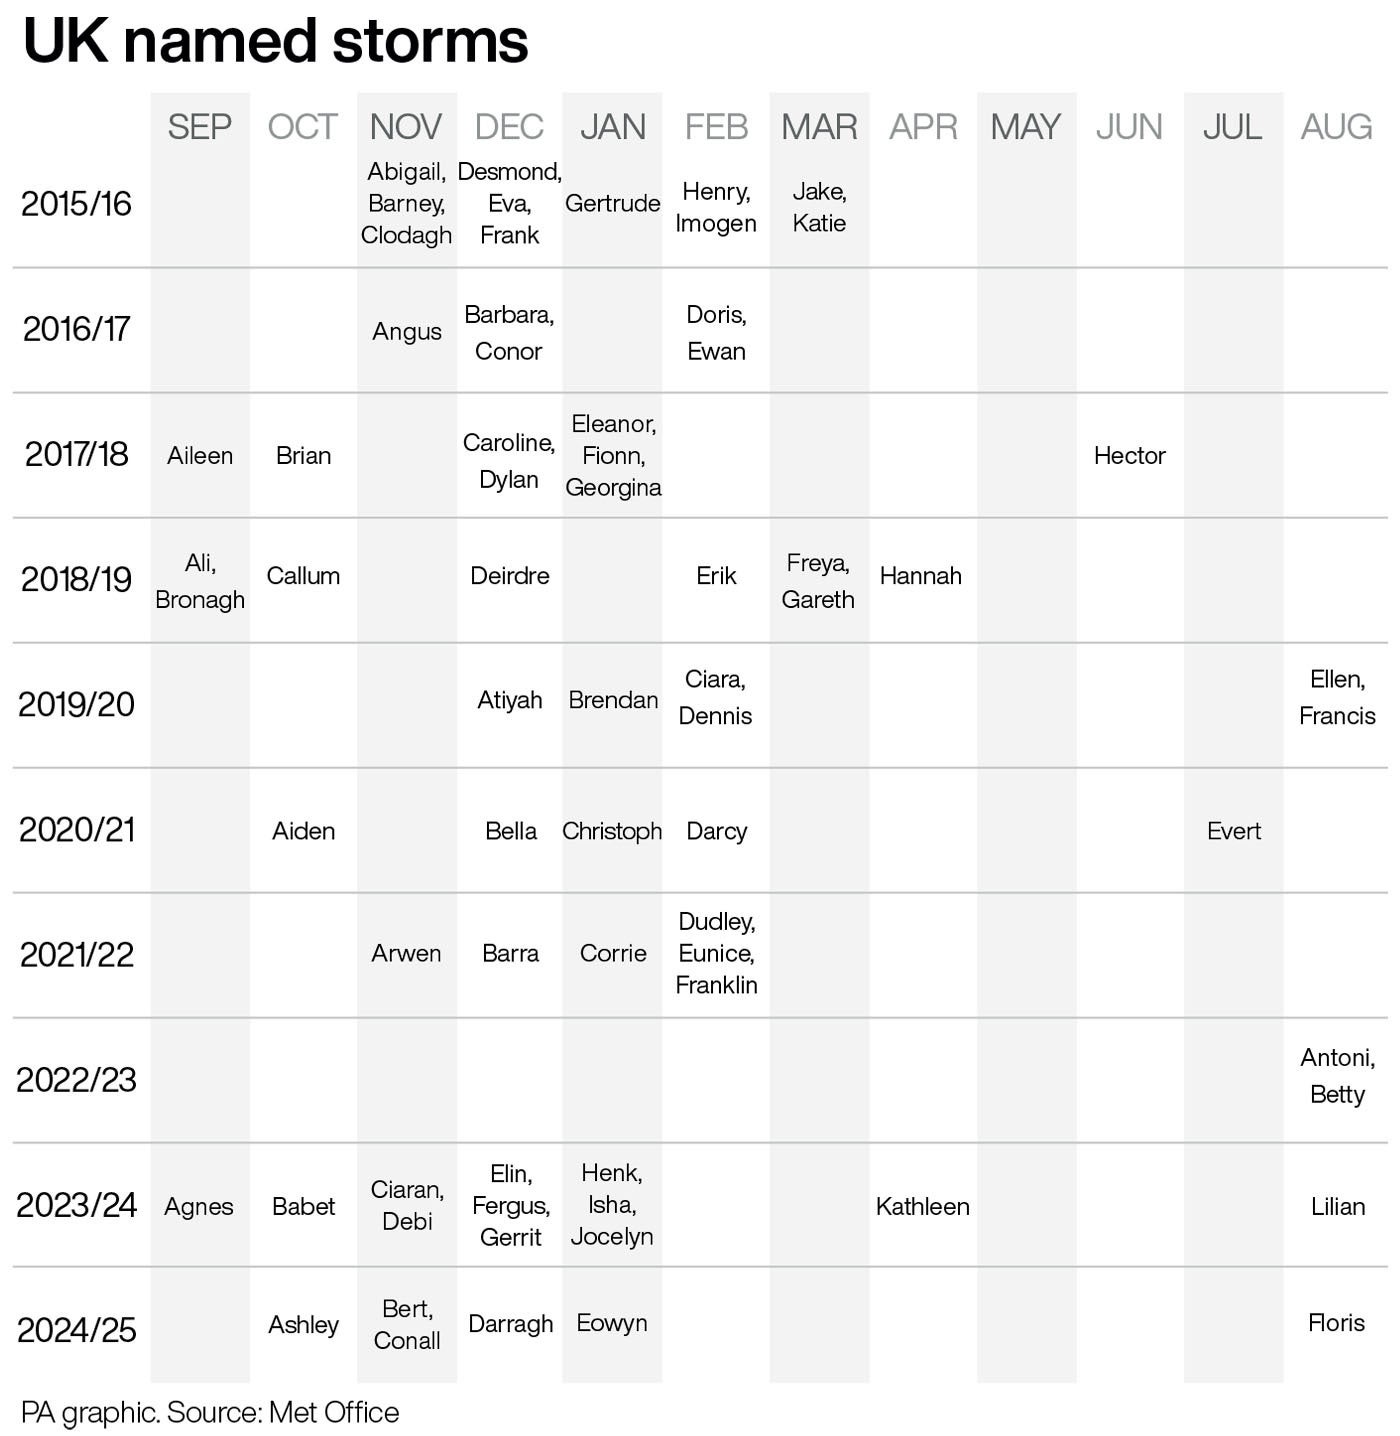Screen dimensions: 1400x1436
Task: Select the SEP column header
Action: tap(200, 127)
